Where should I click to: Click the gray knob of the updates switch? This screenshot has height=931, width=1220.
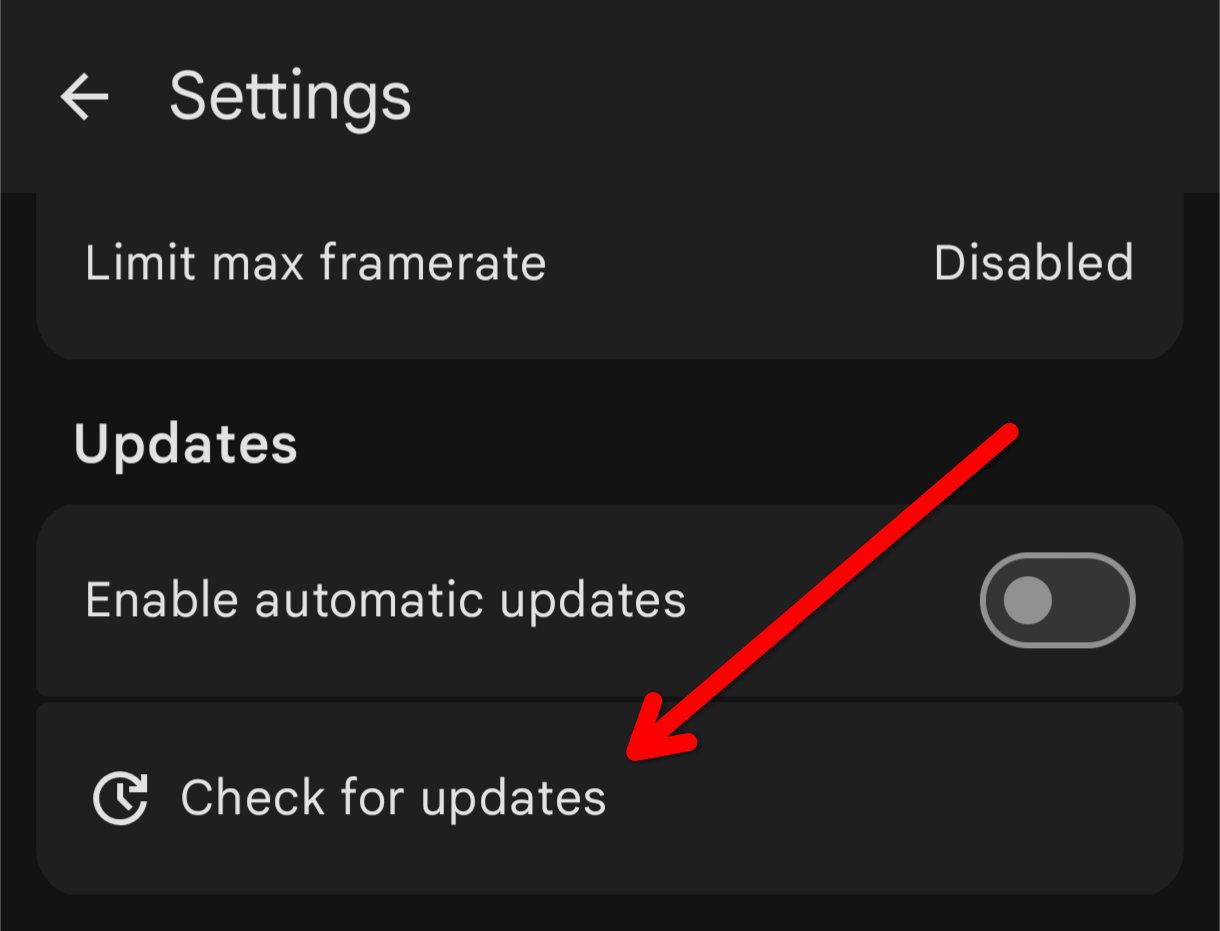click(x=1027, y=600)
